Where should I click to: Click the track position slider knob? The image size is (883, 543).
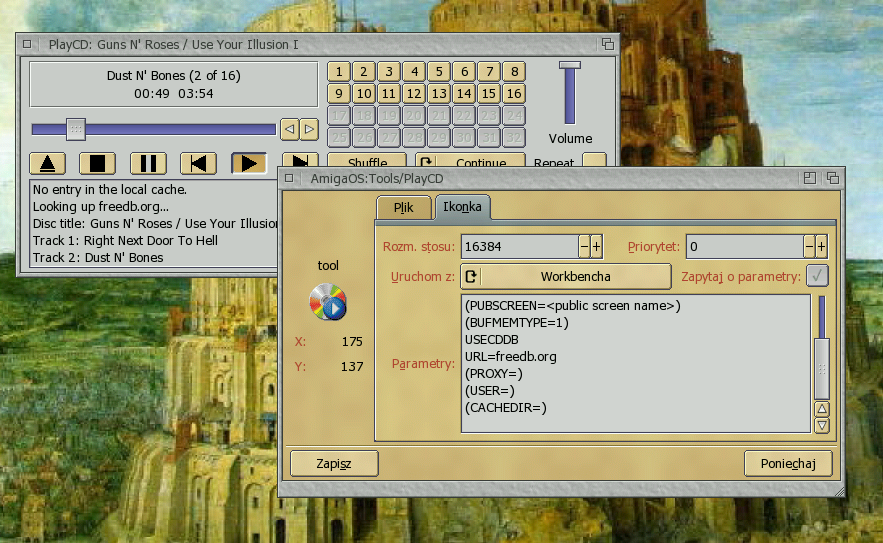coord(75,130)
